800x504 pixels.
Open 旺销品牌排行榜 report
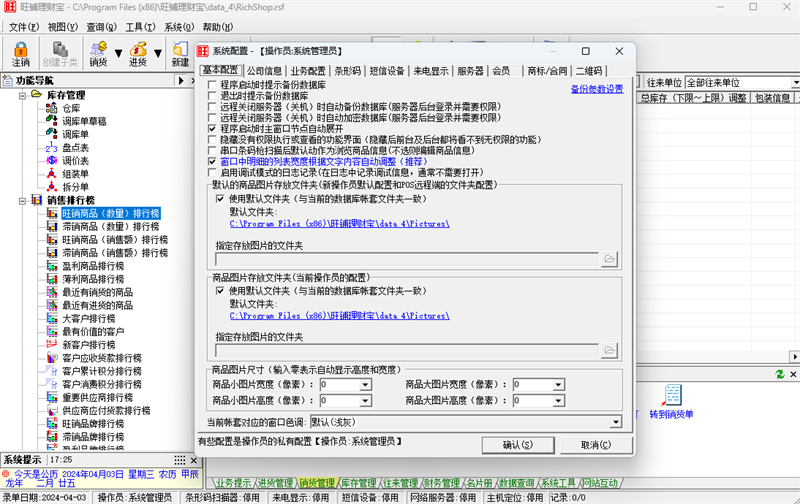point(93,424)
